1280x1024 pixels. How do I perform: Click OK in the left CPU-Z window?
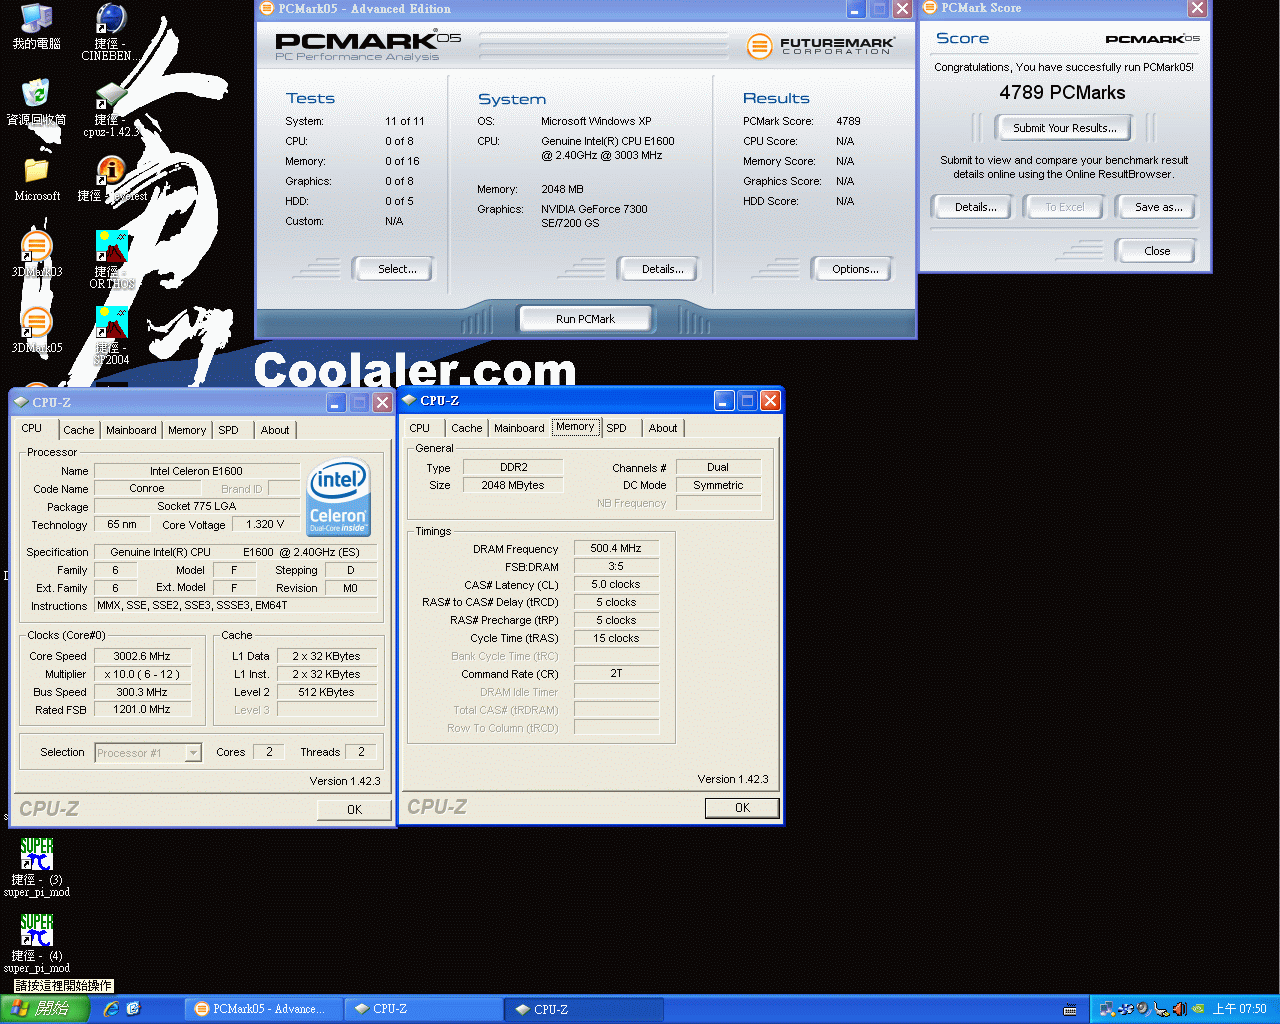[354, 810]
